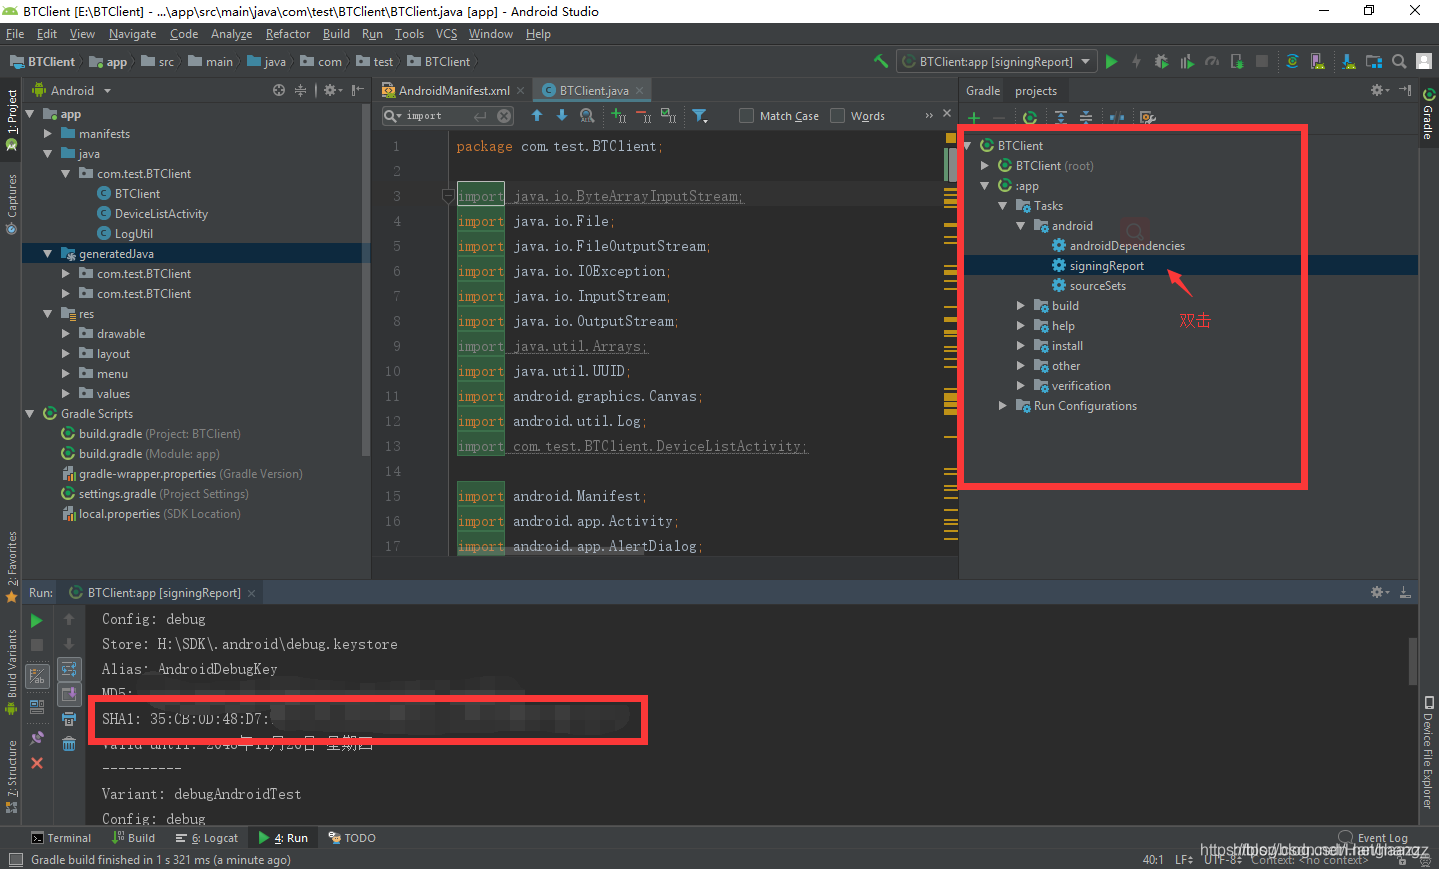
Task: Open Device File Explorer side panel
Action: point(1428,752)
